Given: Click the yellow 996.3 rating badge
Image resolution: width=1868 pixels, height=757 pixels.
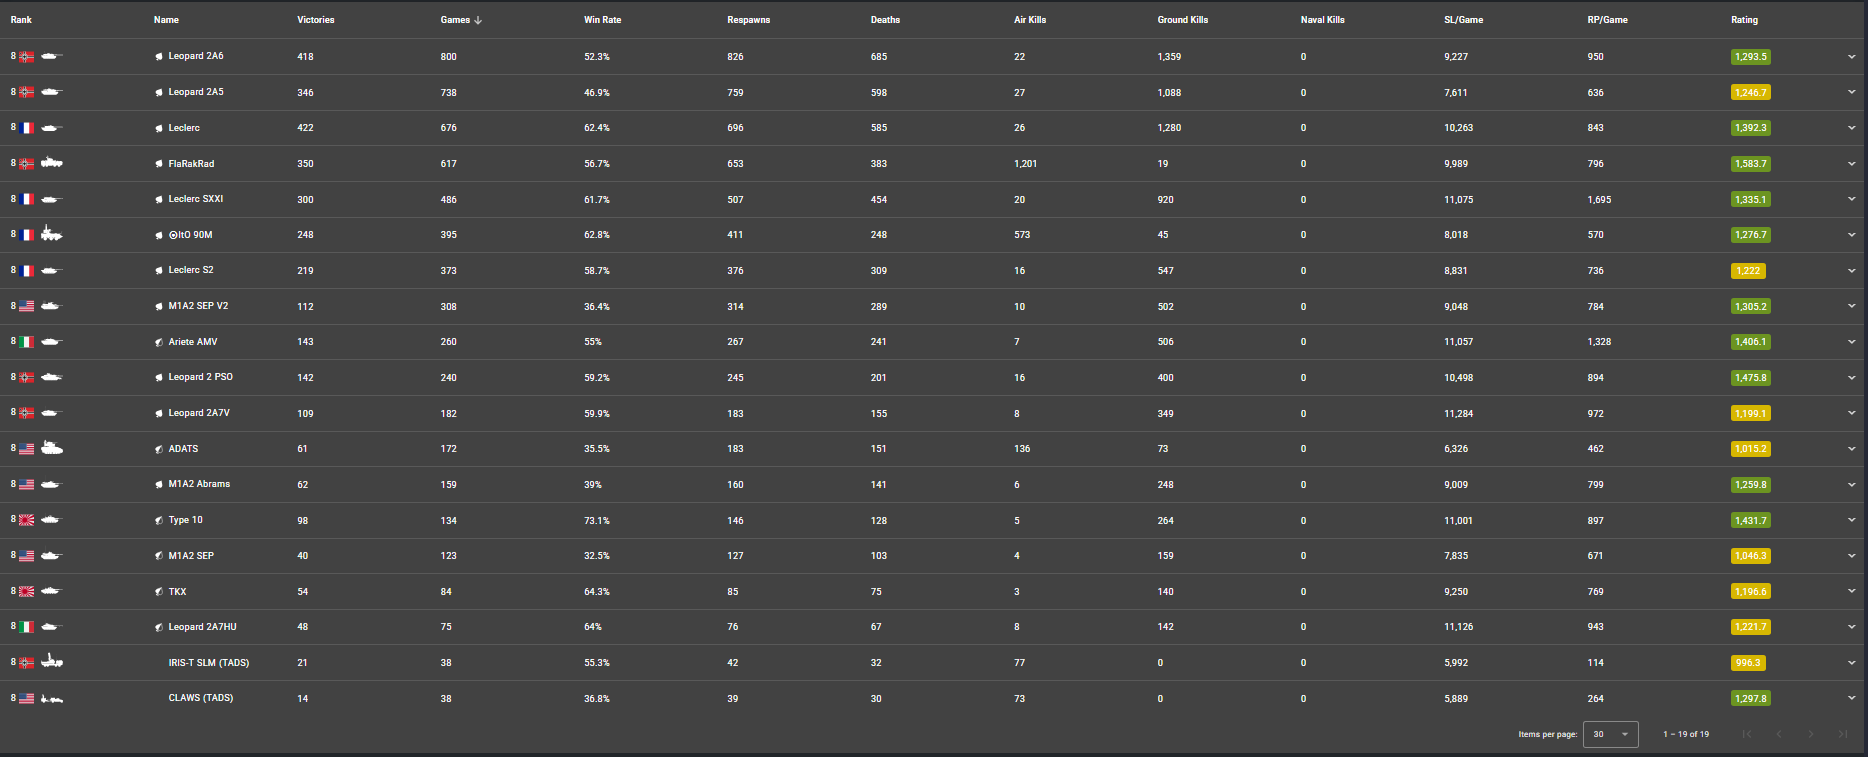Looking at the screenshot, I should coord(1748,663).
